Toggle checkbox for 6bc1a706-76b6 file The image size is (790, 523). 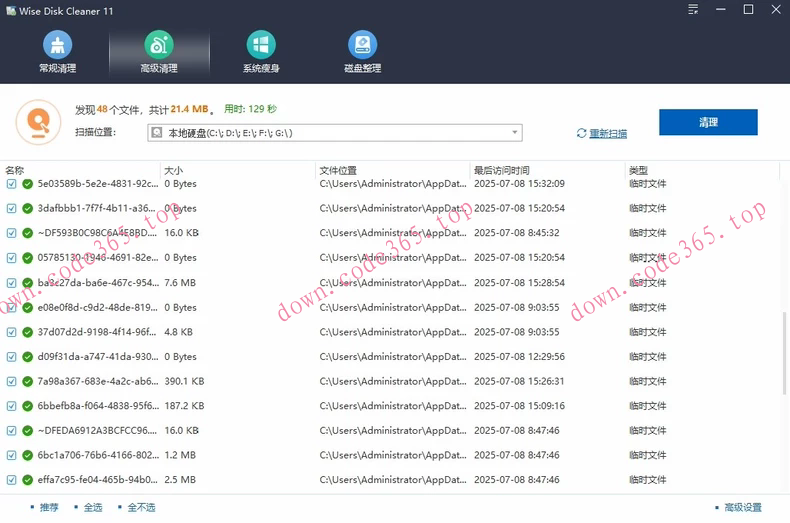click(11, 455)
